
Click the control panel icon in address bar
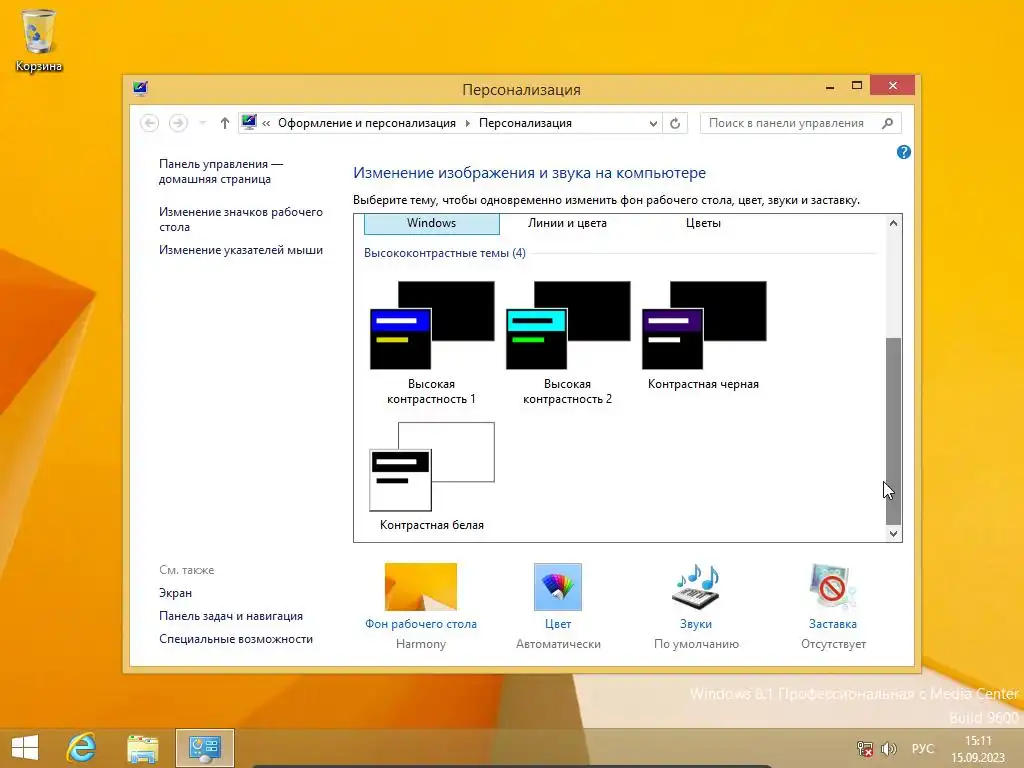tap(249, 122)
